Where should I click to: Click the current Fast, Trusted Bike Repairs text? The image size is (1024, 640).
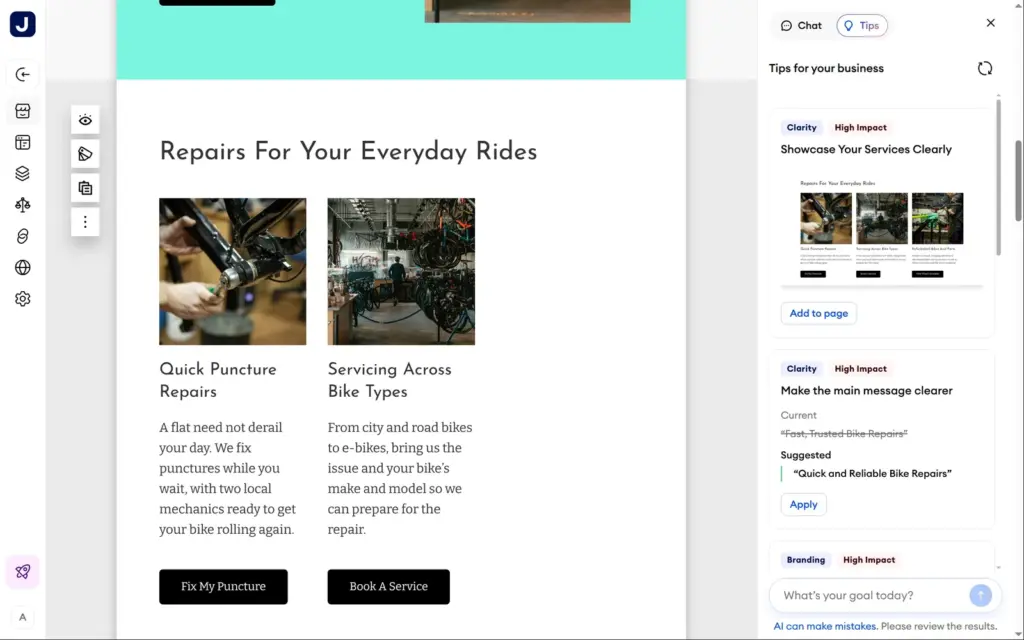(844, 434)
